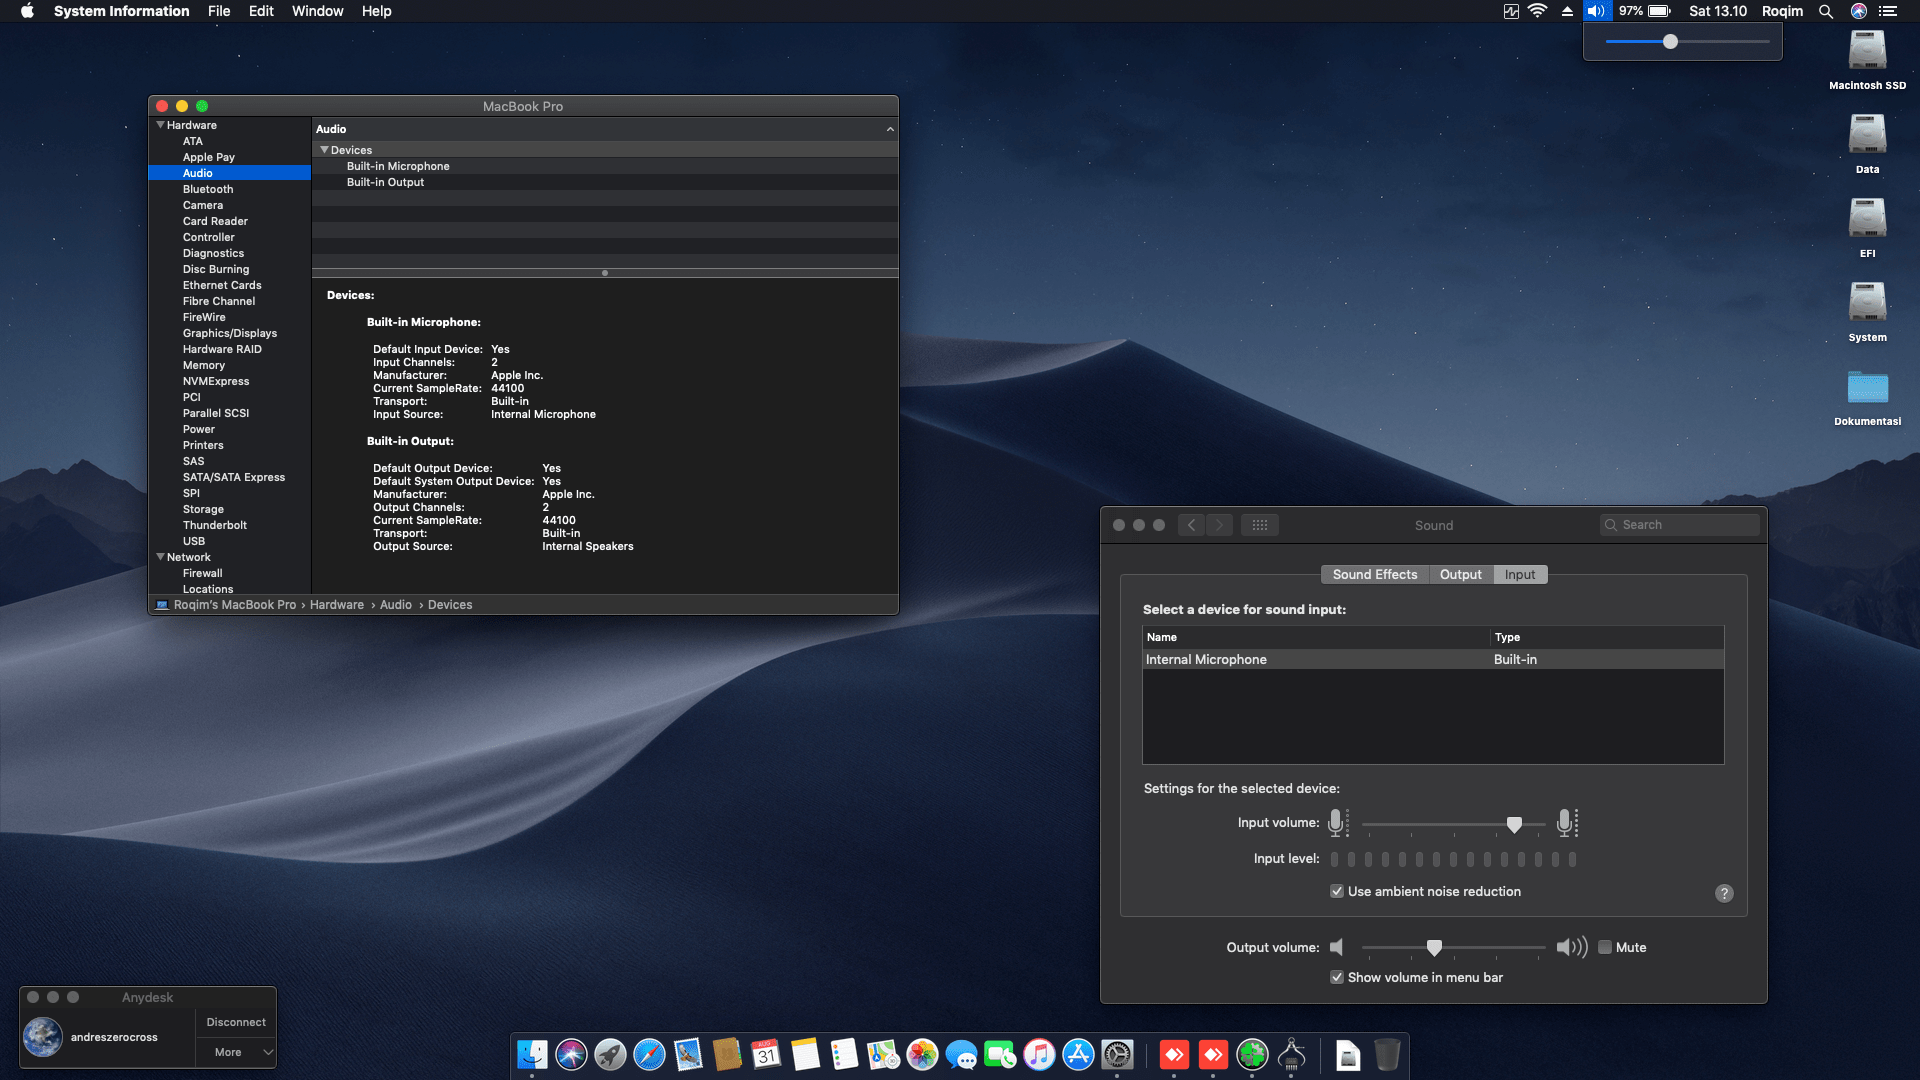1920x1080 pixels.
Task: Open the More dropdown in Anydesk
Action: tap(236, 1052)
